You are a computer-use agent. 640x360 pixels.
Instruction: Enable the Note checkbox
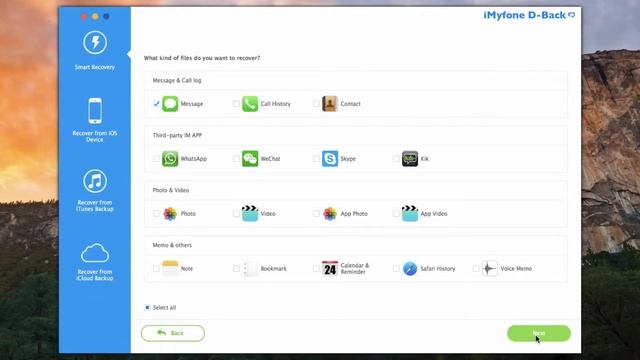(x=156, y=269)
